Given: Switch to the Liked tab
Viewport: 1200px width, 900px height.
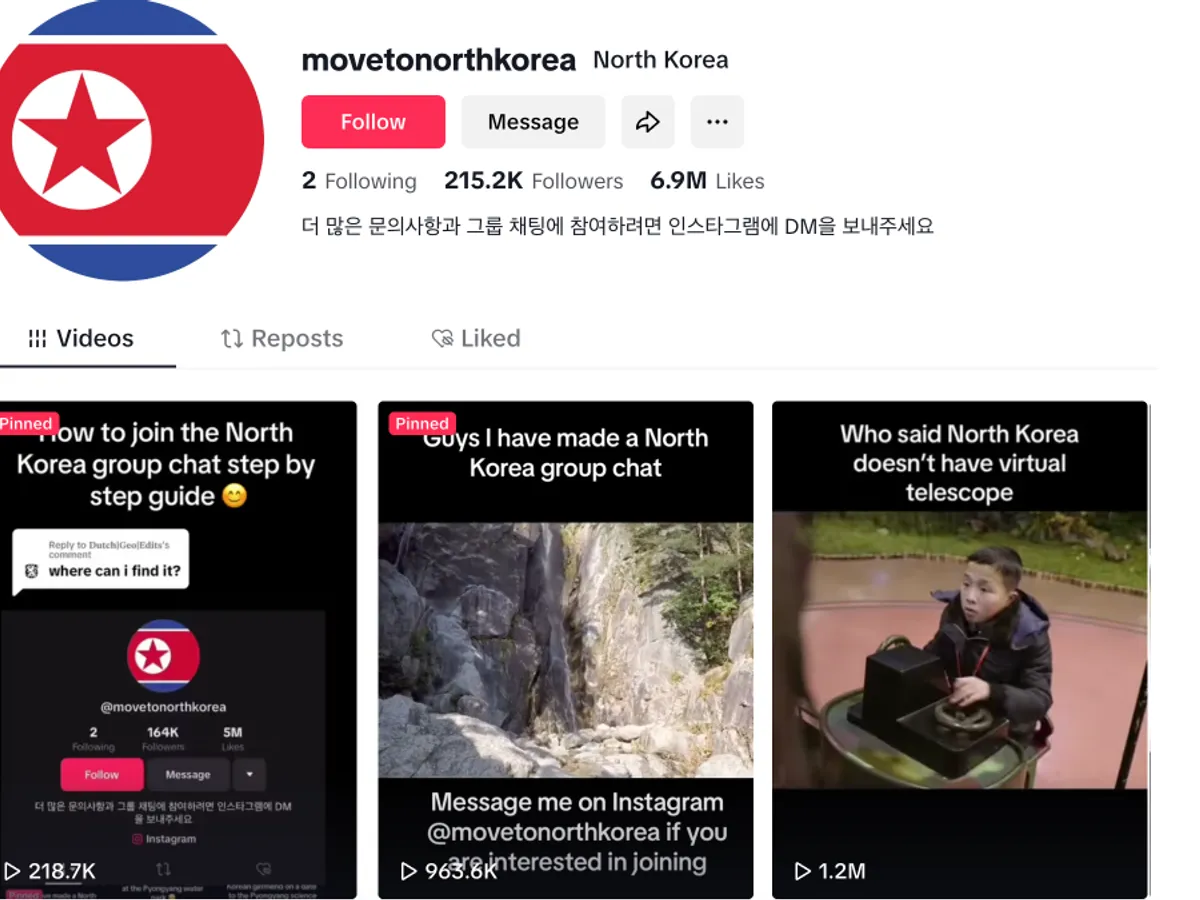Looking at the screenshot, I should (476, 339).
